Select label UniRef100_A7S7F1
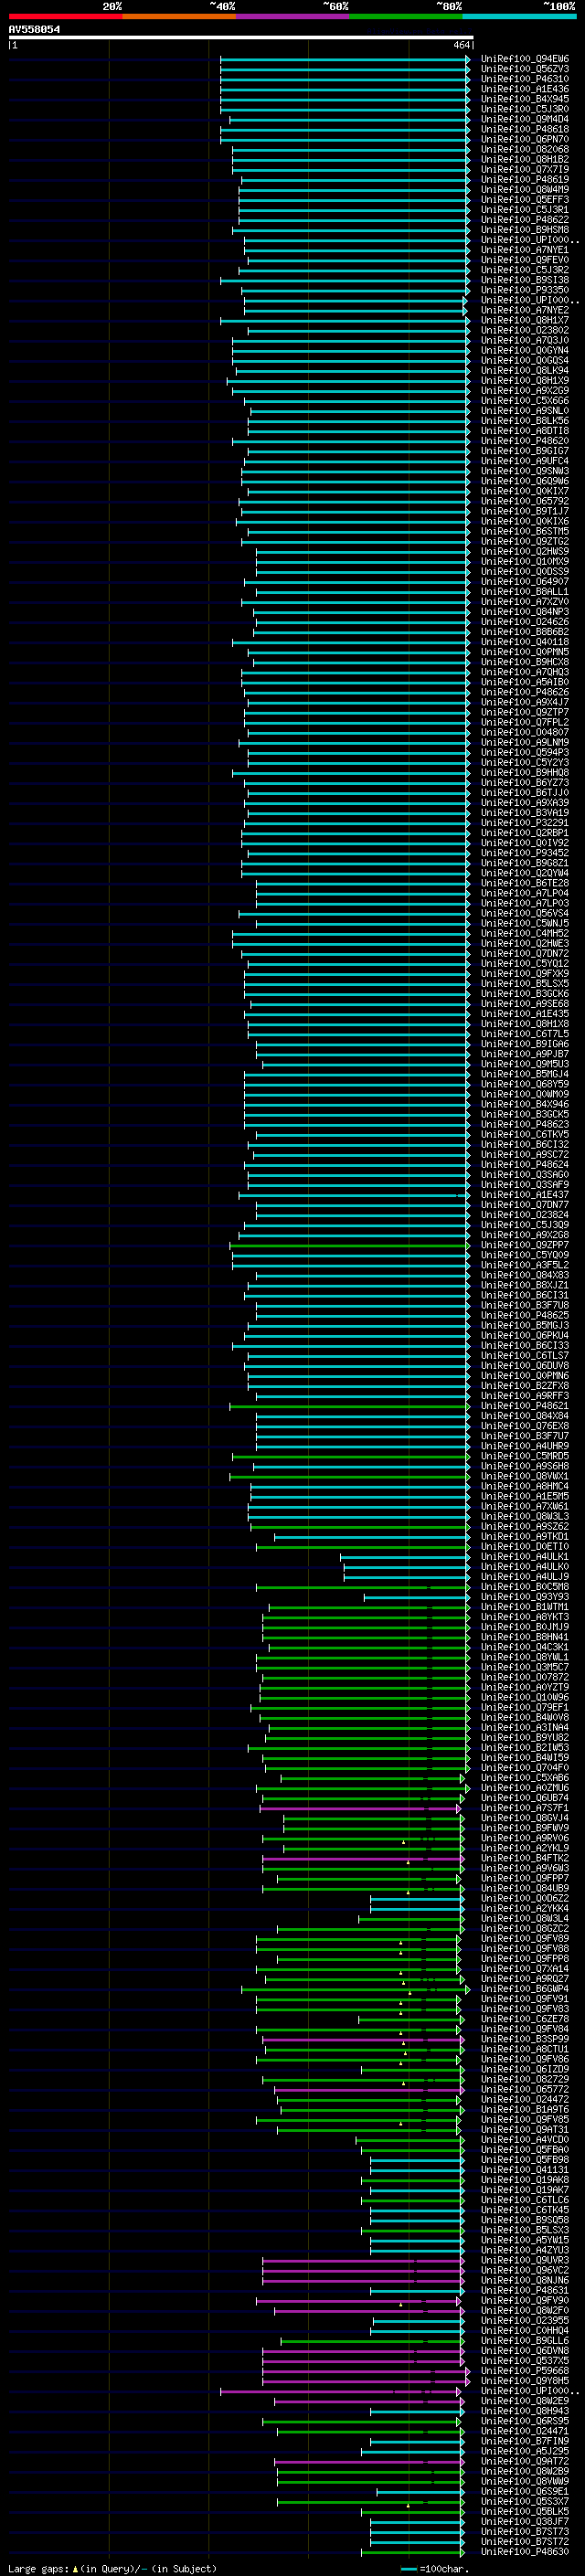585x2576 pixels. (525, 1808)
